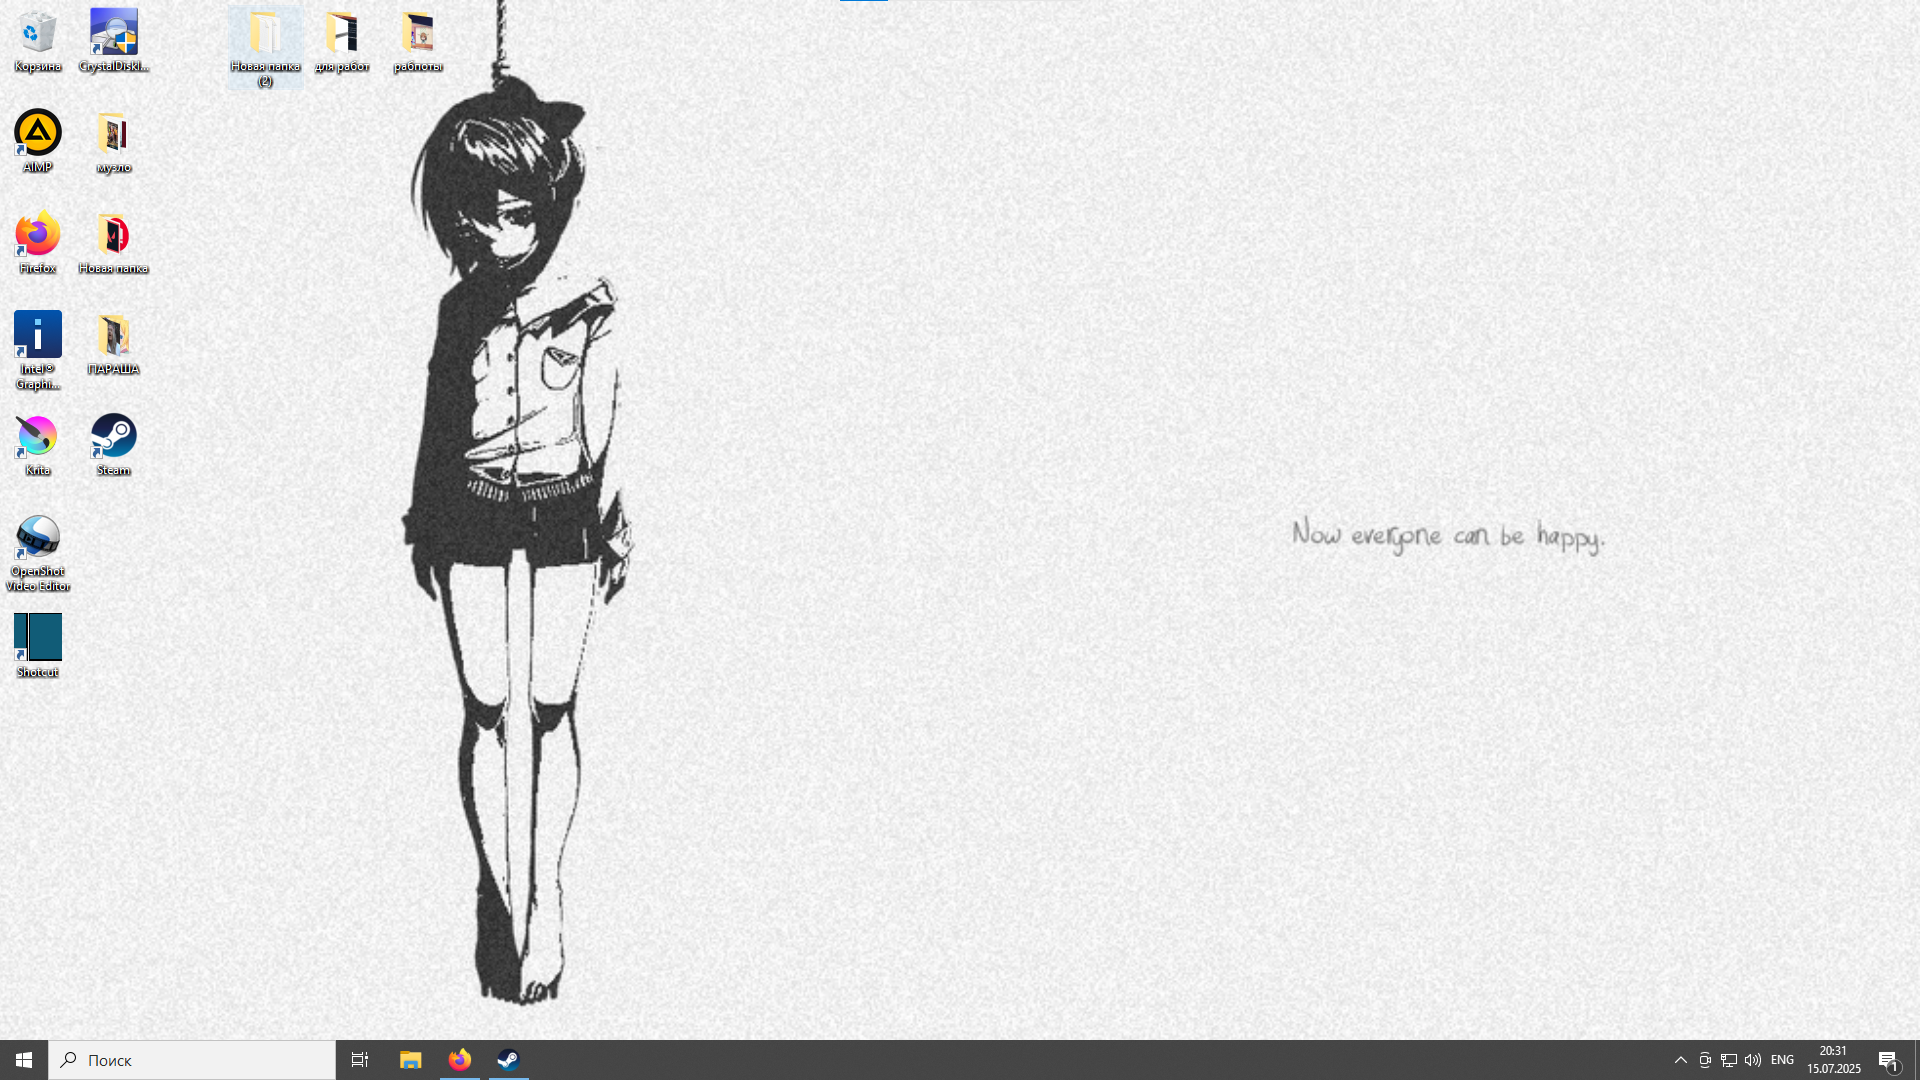Select the для работ folder

(342, 41)
